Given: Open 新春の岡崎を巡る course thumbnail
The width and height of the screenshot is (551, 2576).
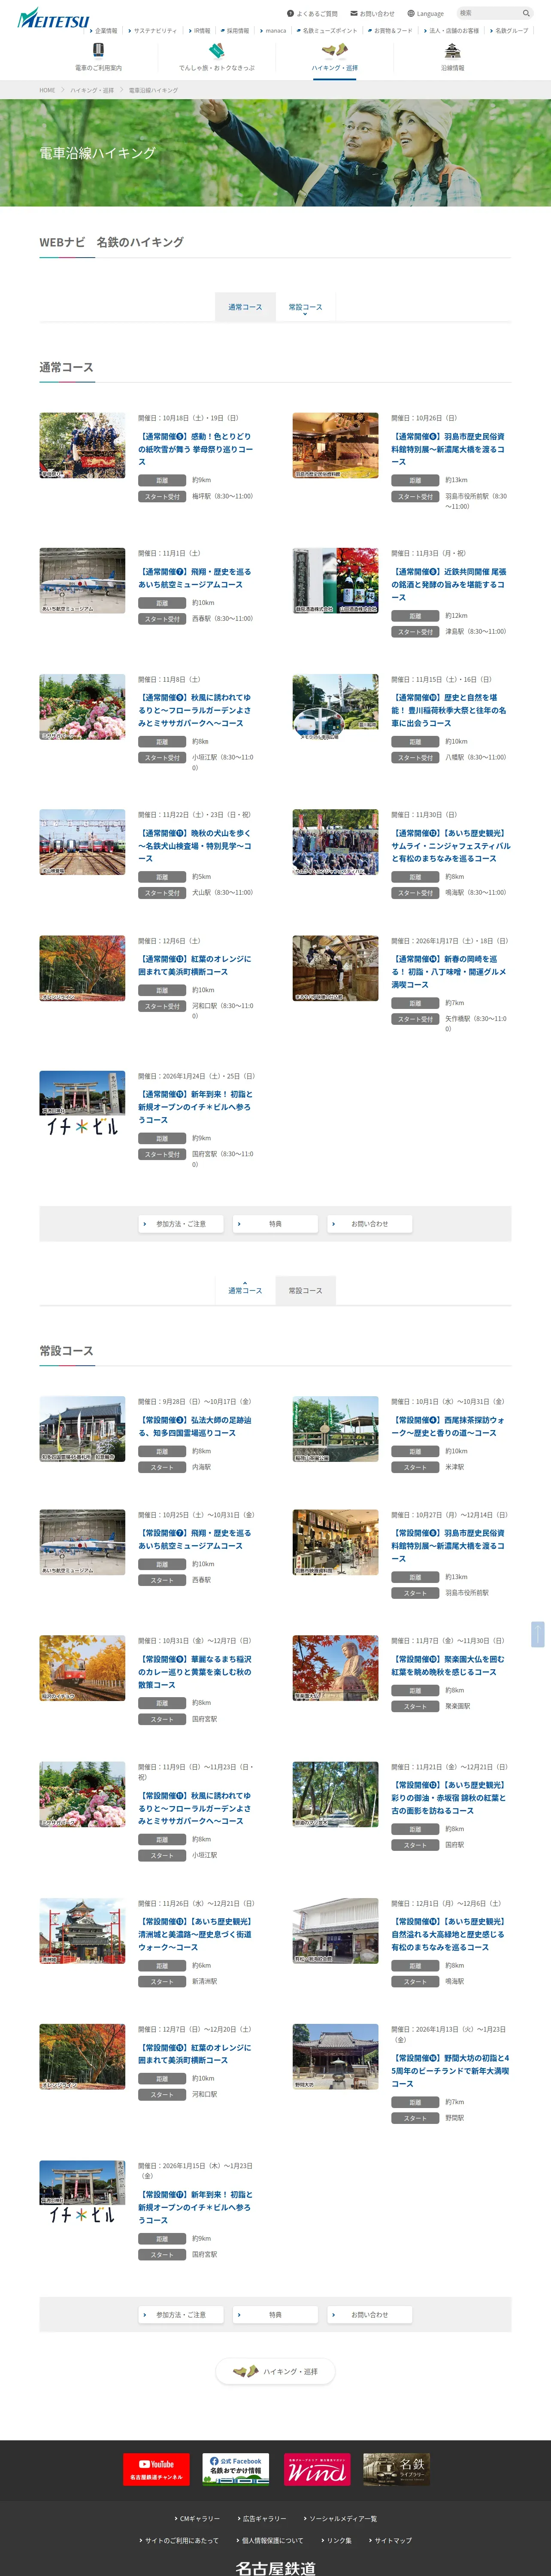Looking at the screenshot, I should click(x=335, y=968).
